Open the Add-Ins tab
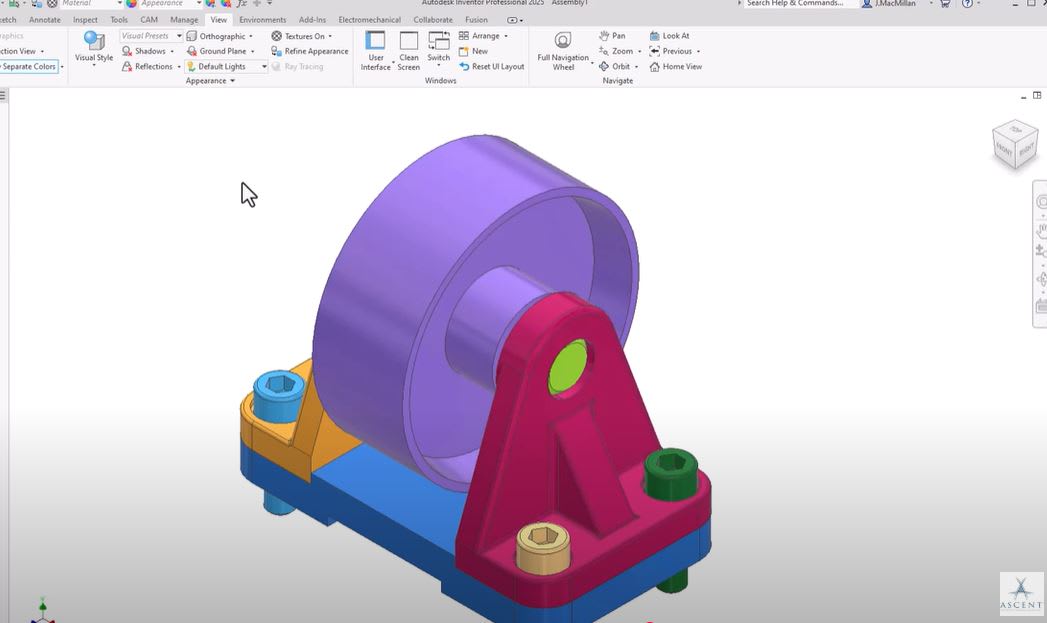 coord(312,20)
